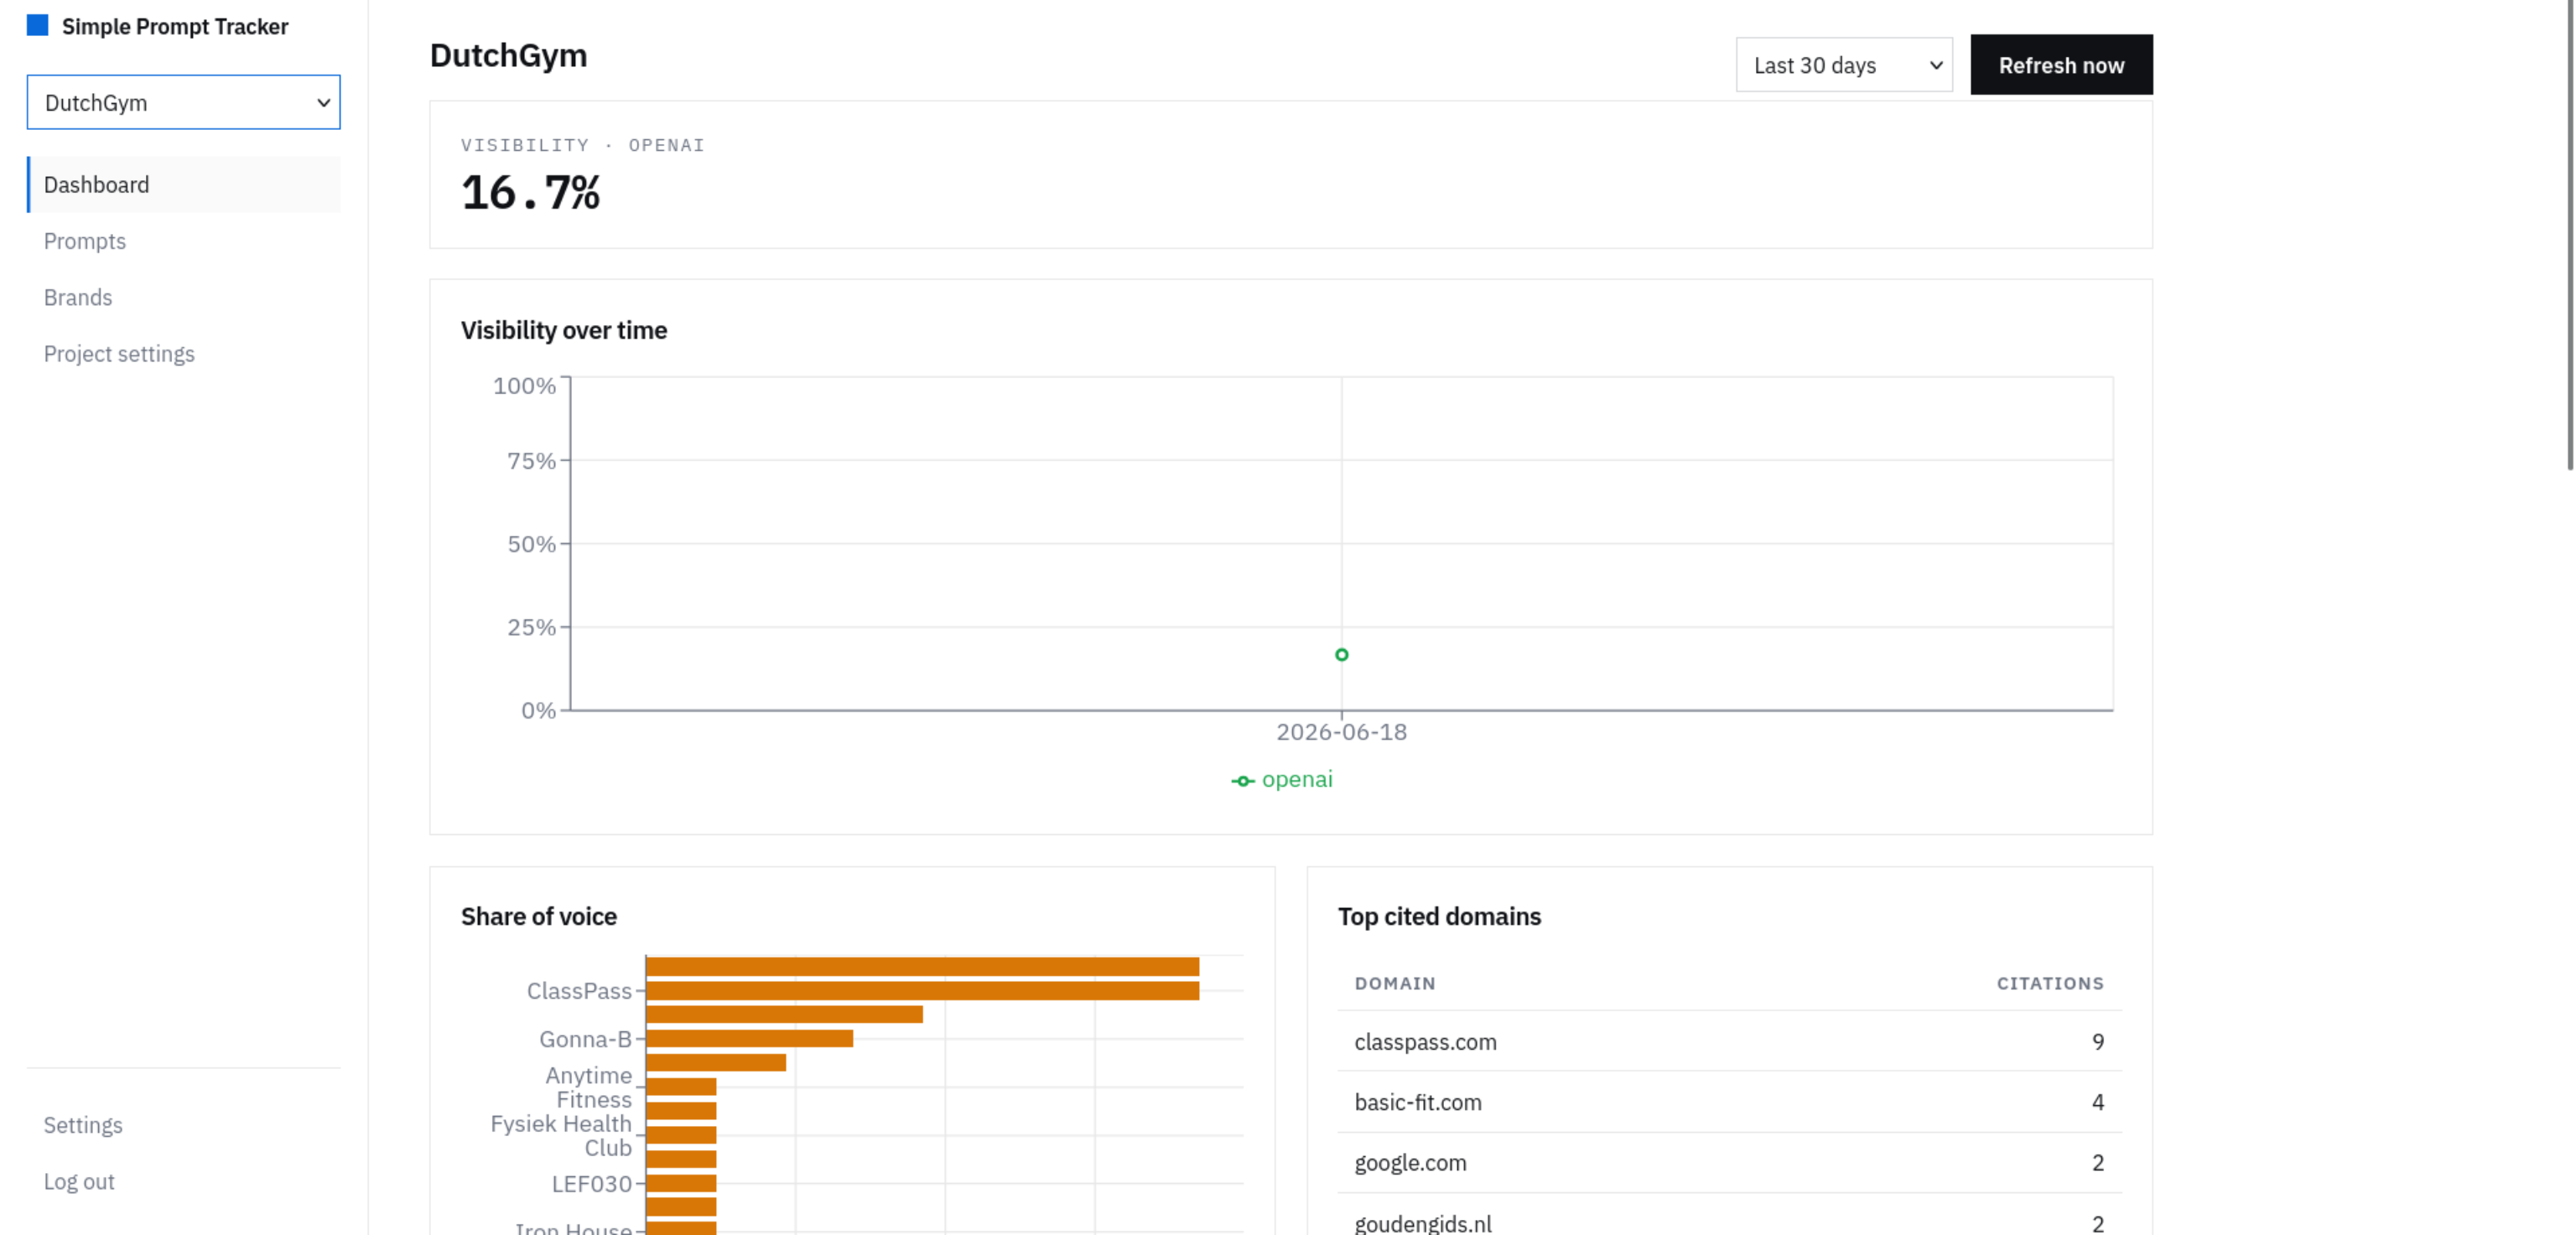The height and width of the screenshot is (1235, 2576).
Task: Click the page vertical scrollbar thumb
Action: pos(2570,235)
